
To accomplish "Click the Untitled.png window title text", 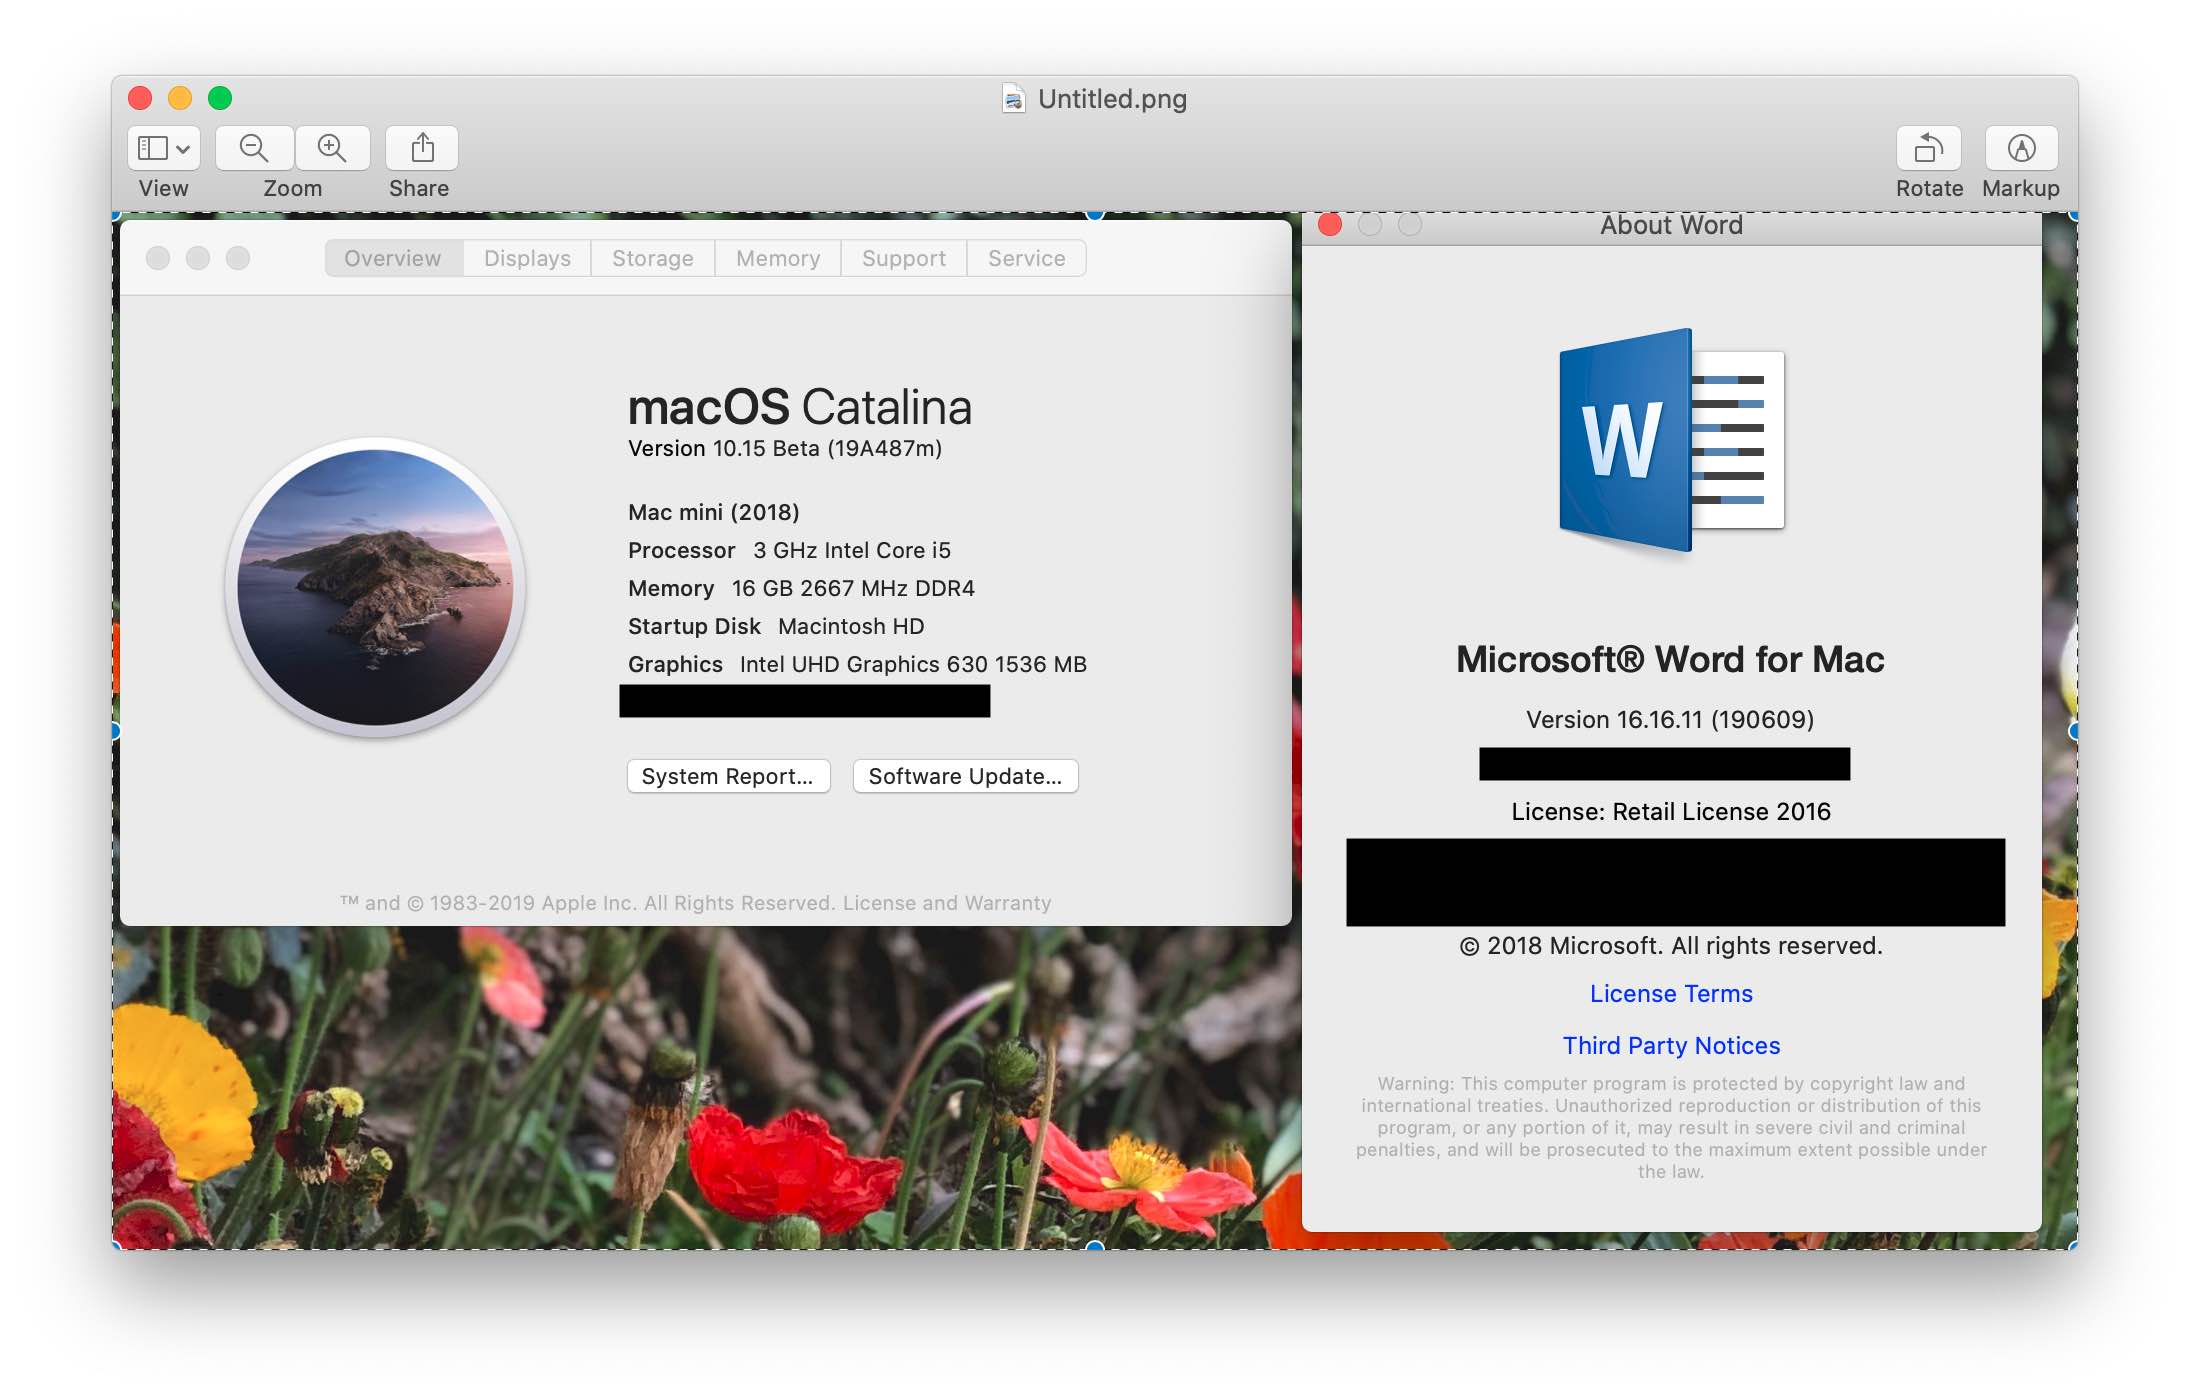I will 1112,98.
